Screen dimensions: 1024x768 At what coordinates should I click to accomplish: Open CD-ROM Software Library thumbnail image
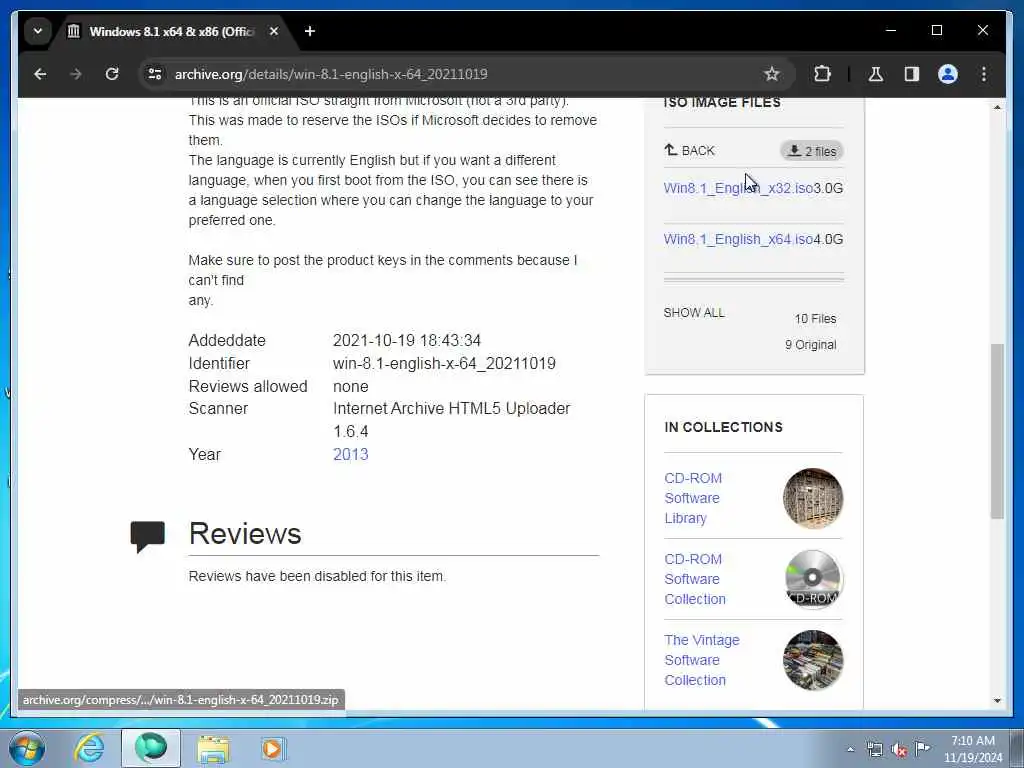pyautogui.click(x=812, y=498)
